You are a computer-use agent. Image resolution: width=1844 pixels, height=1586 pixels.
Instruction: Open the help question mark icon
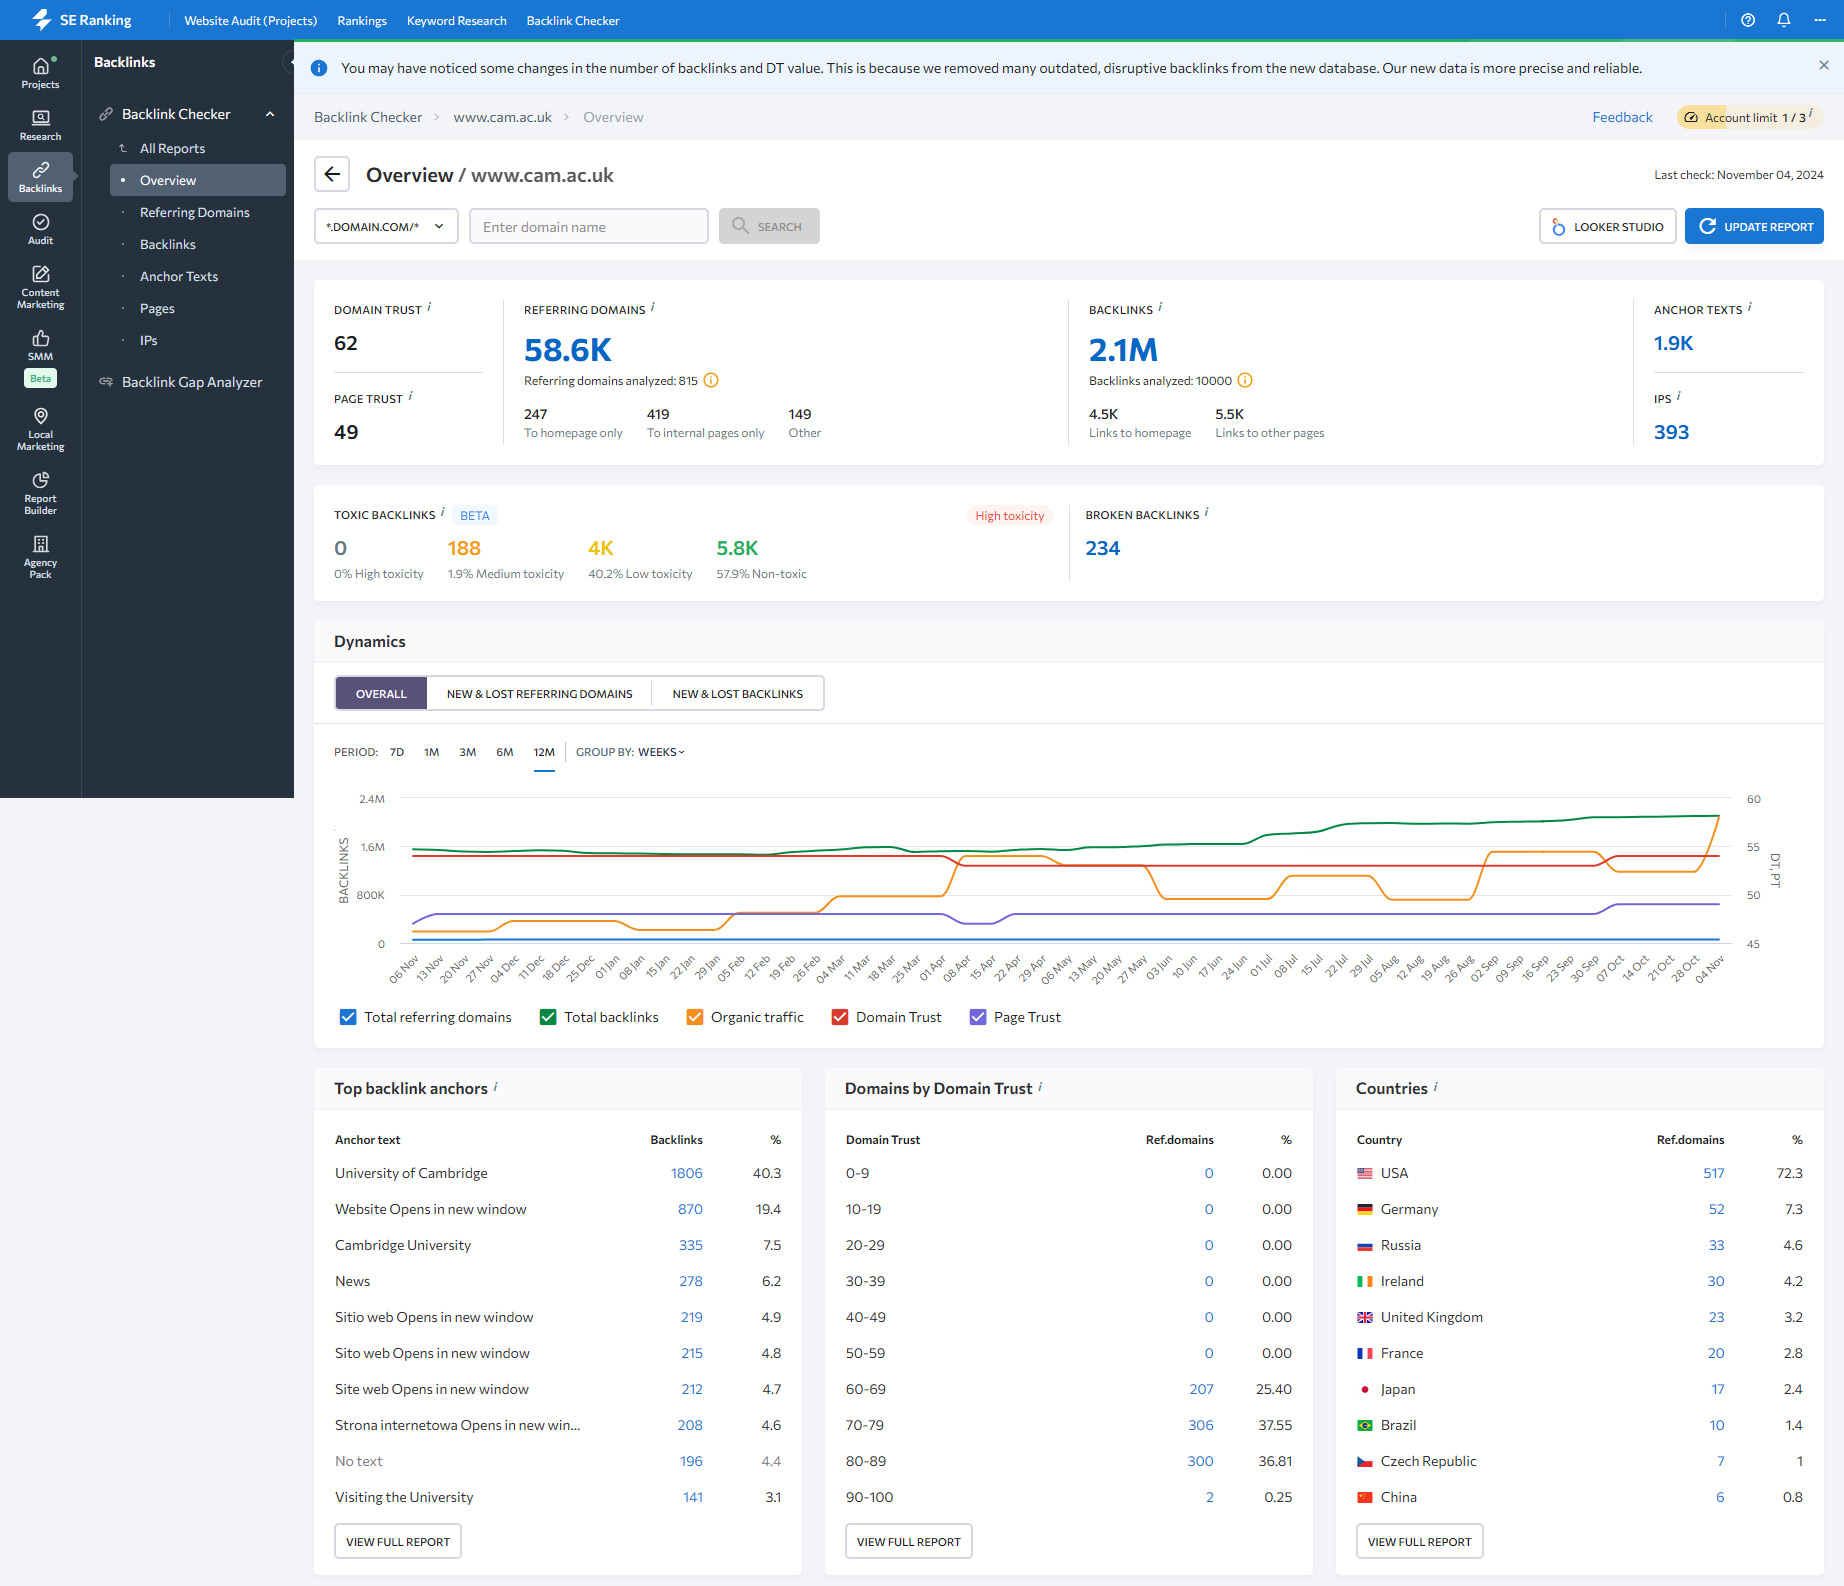pyautogui.click(x=1748, y=20)
